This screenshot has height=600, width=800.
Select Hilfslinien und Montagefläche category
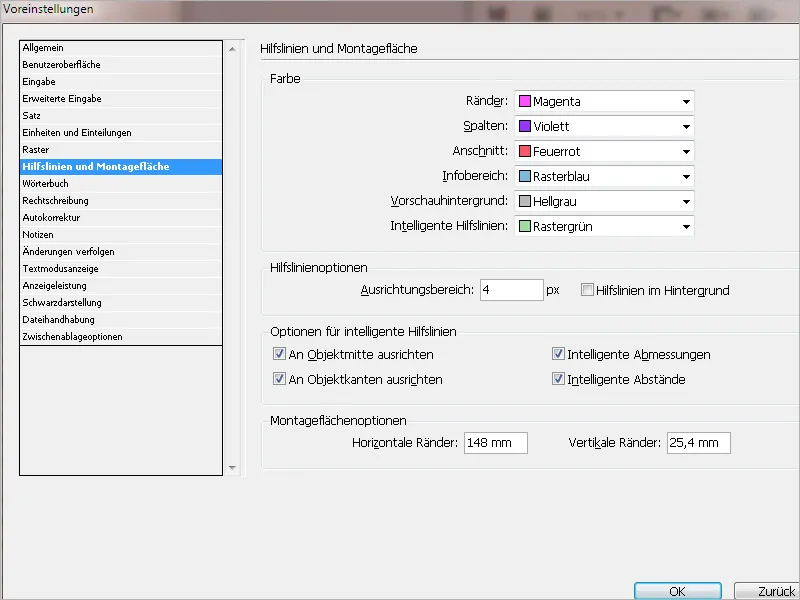click(121, 167)
